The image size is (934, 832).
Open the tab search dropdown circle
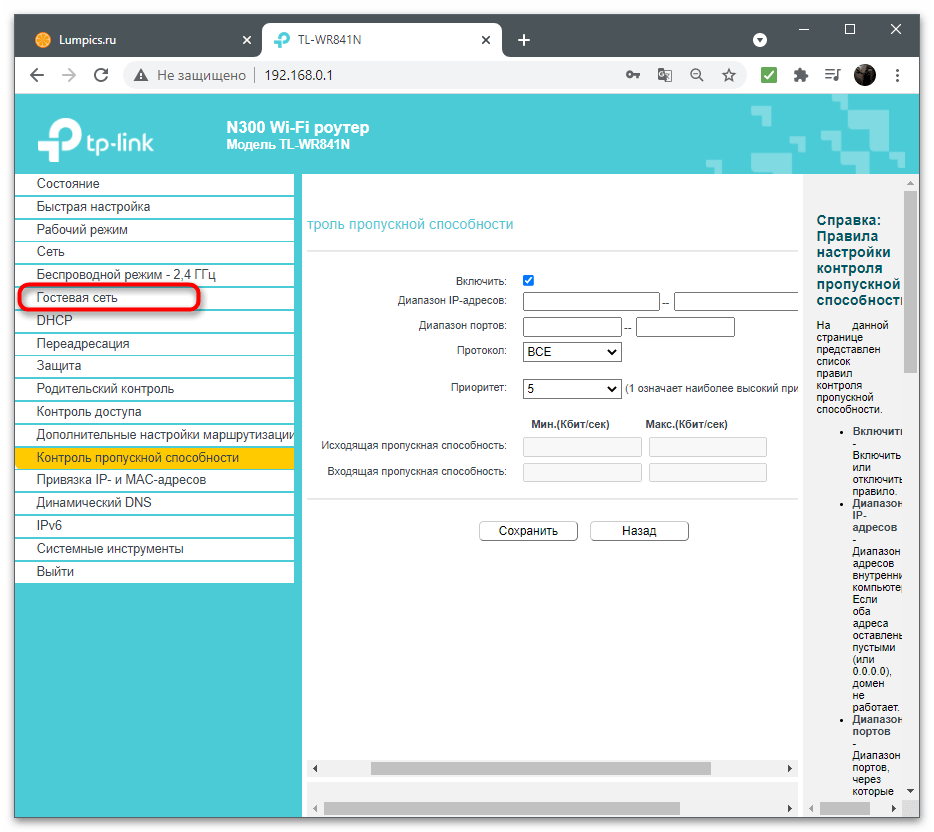tap(759, 40)
